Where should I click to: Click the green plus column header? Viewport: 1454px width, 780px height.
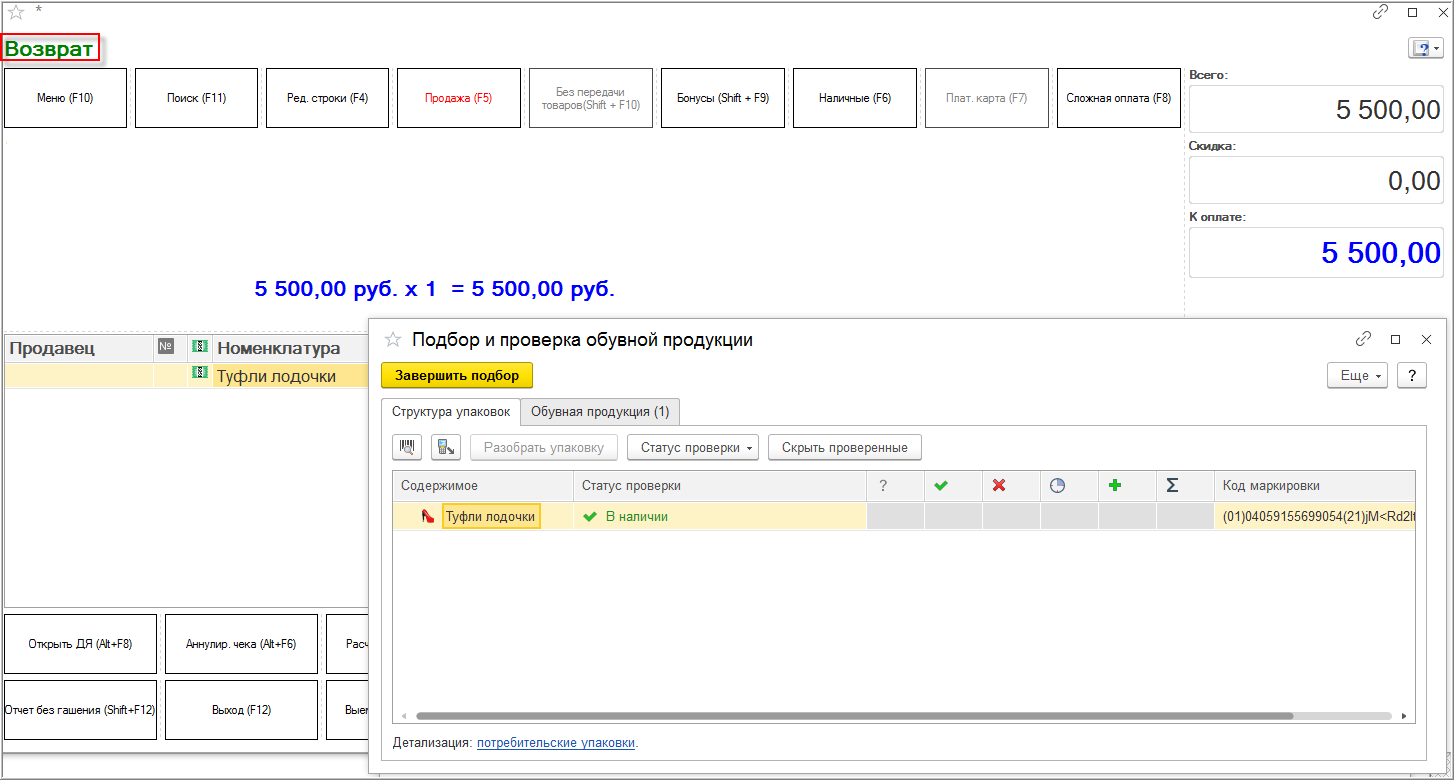click(x=1115, y=486)
